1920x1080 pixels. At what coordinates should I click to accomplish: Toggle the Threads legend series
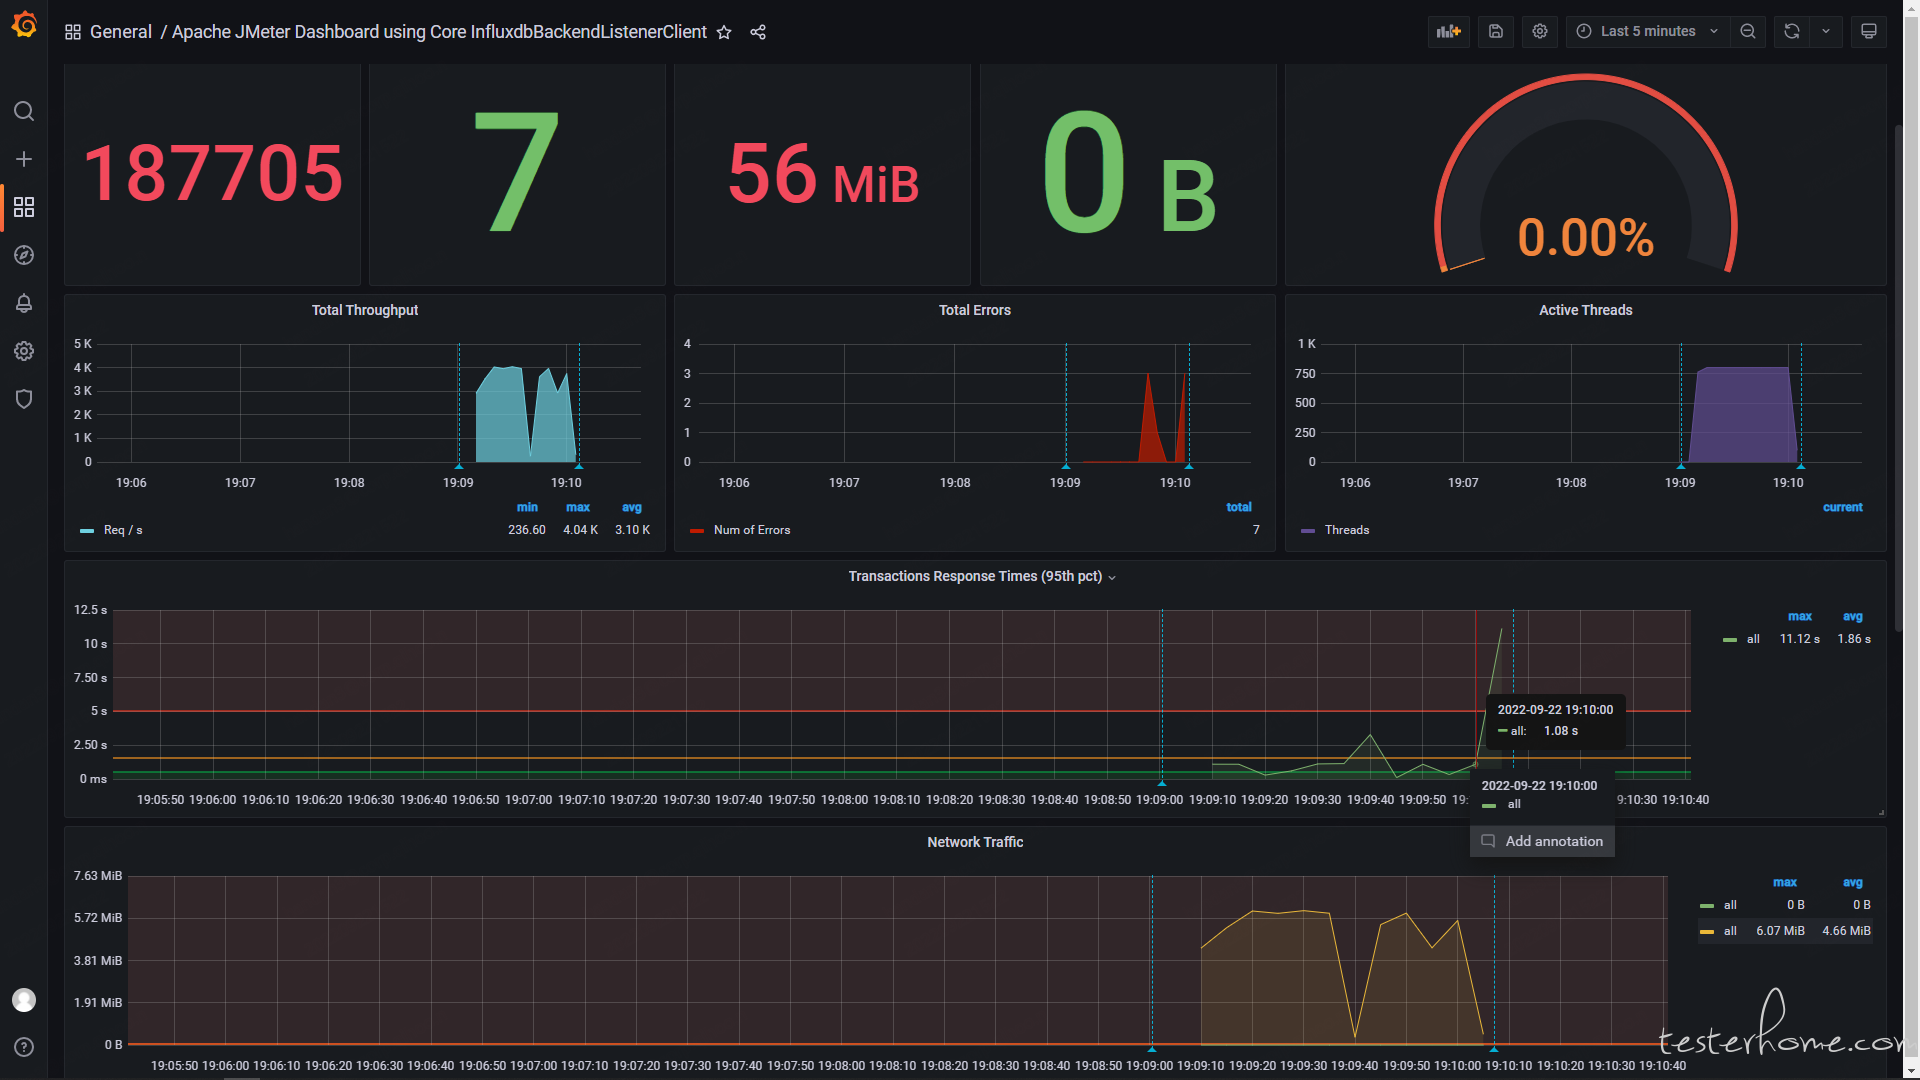[1347, 531]
